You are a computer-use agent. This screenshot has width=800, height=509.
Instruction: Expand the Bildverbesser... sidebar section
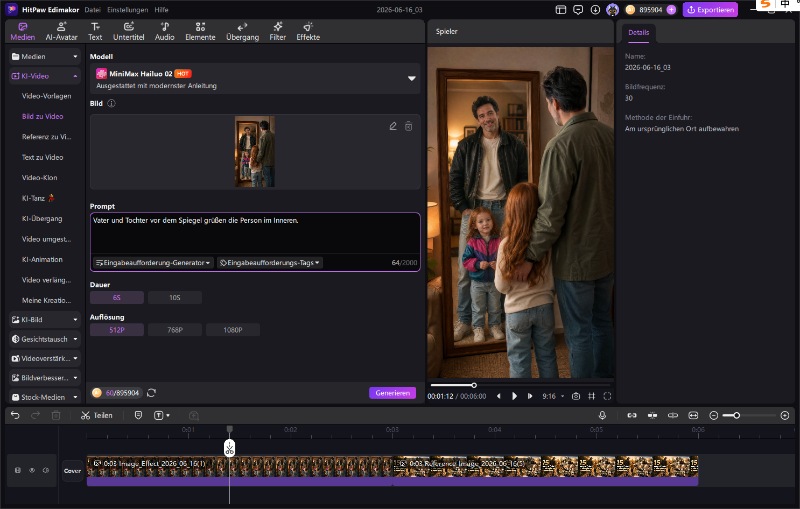click(45, 378)
